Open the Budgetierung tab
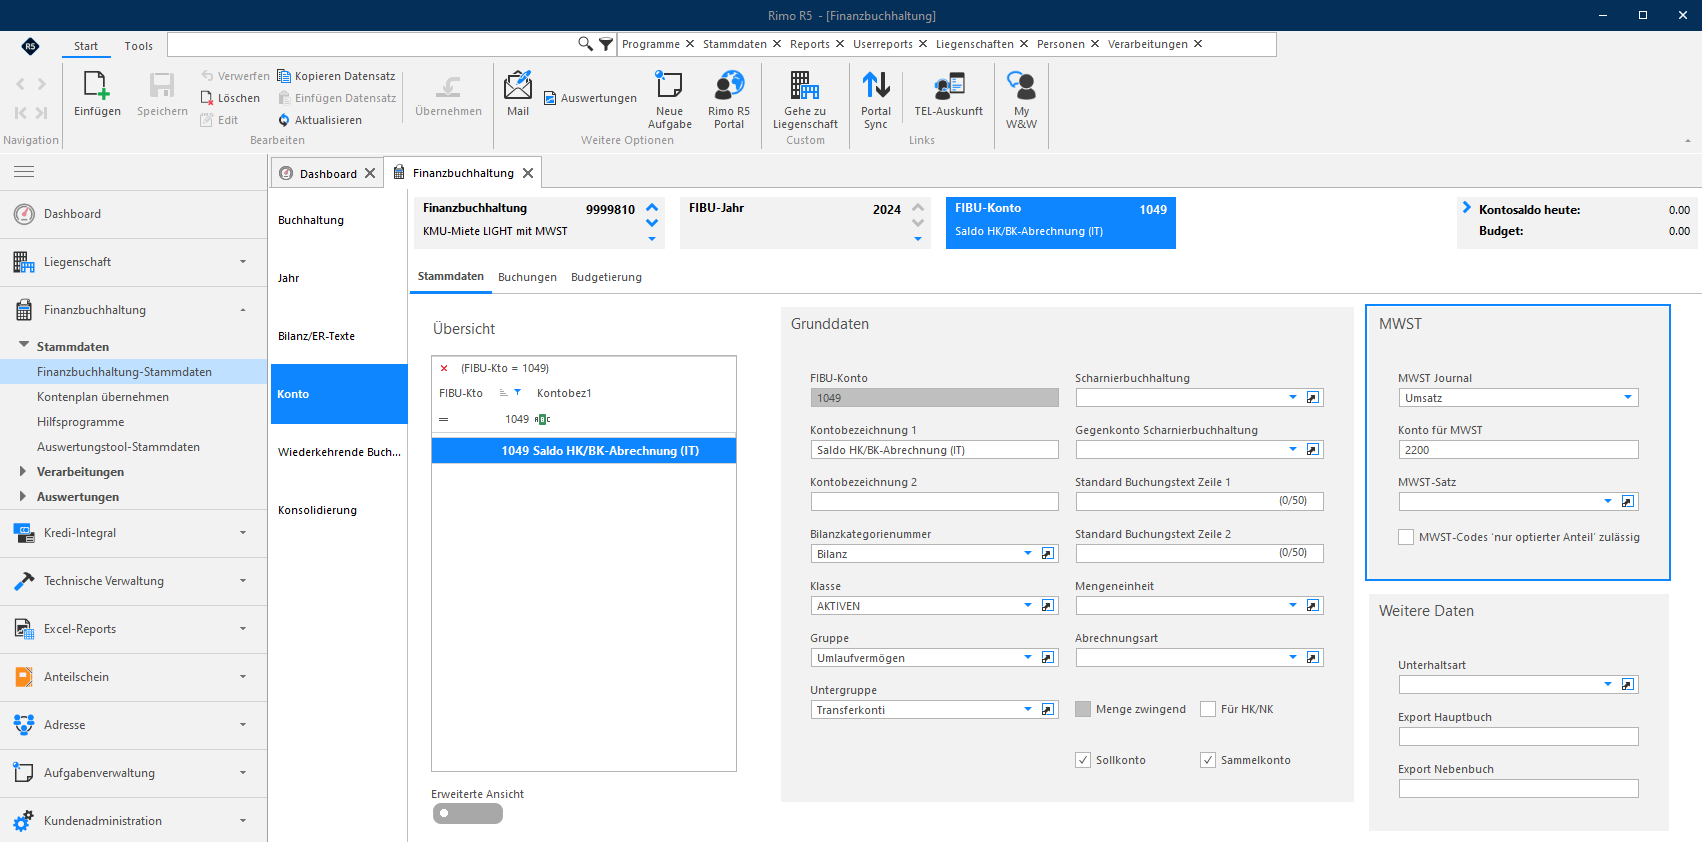This screenshot has width=1702, height=842. point(606,277)
